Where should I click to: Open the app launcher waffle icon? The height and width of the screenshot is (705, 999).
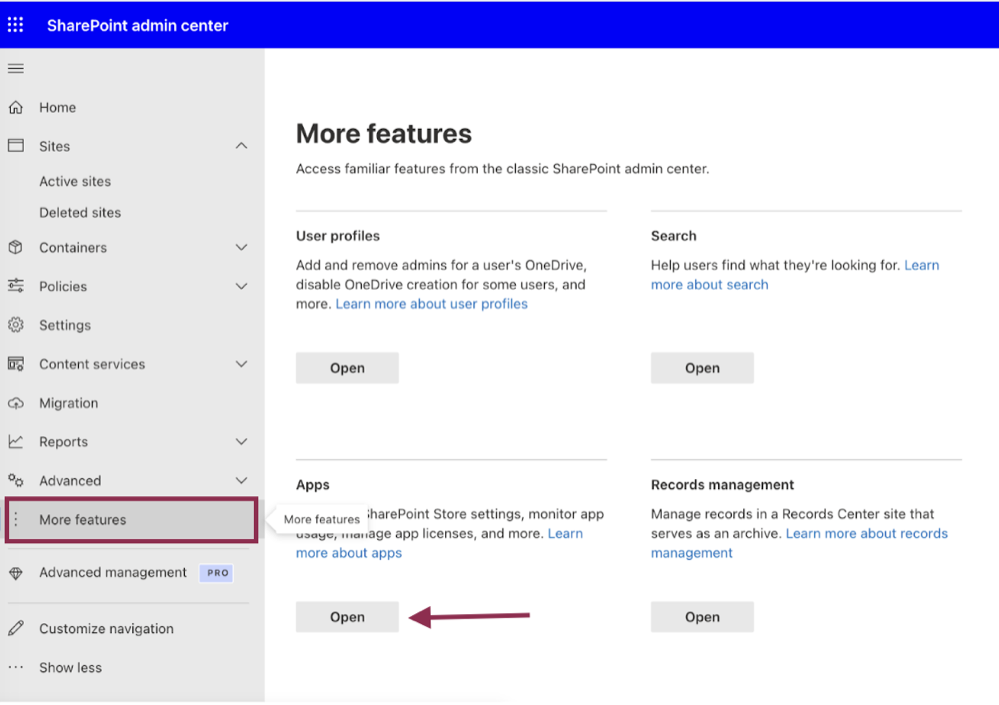[x=15, y=24]
